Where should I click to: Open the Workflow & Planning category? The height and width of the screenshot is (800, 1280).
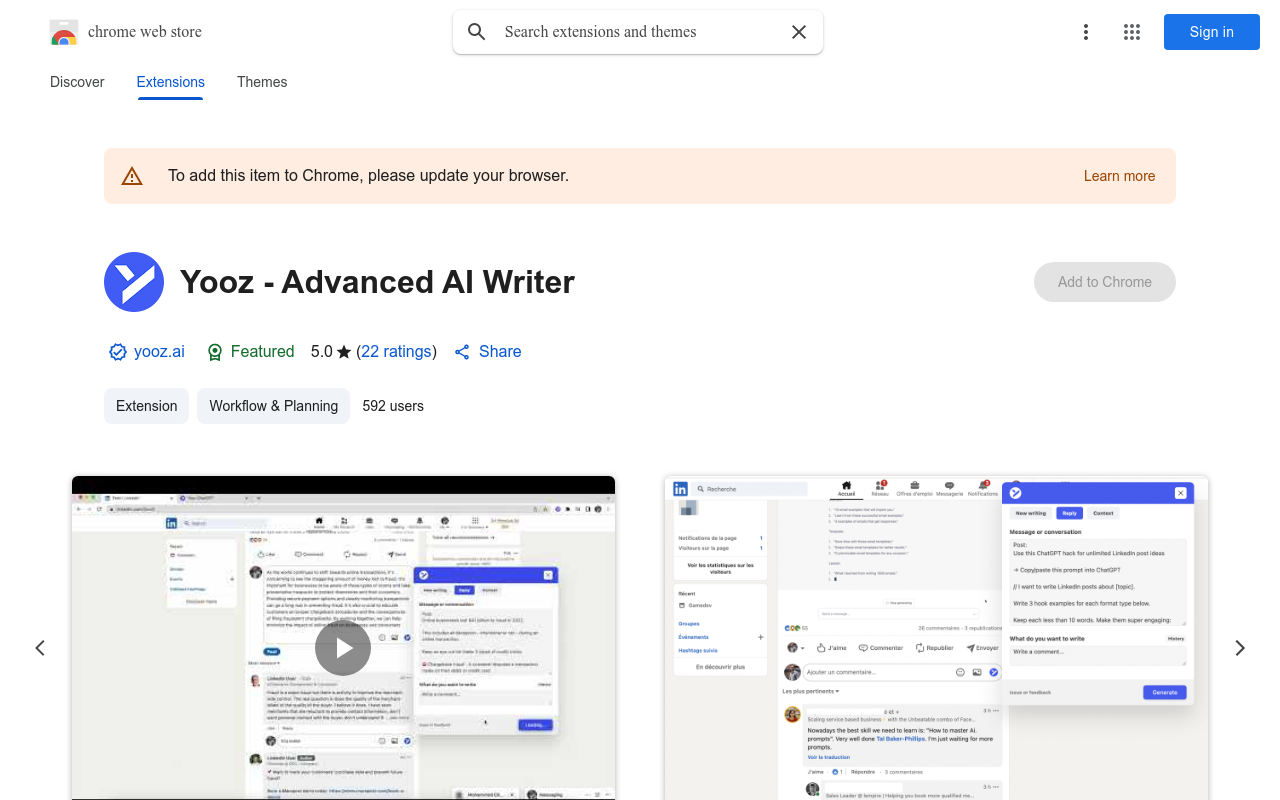[273, 406]
